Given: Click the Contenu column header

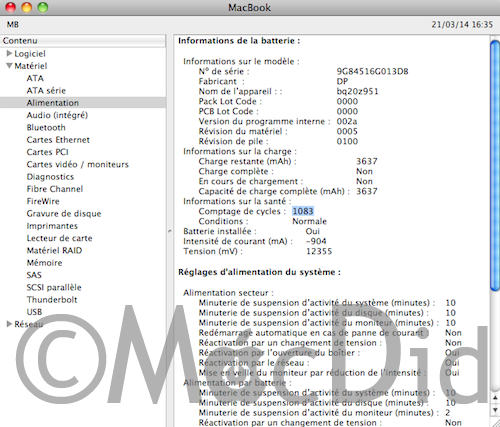Looking at the screenshot, I should coord(83,41).
